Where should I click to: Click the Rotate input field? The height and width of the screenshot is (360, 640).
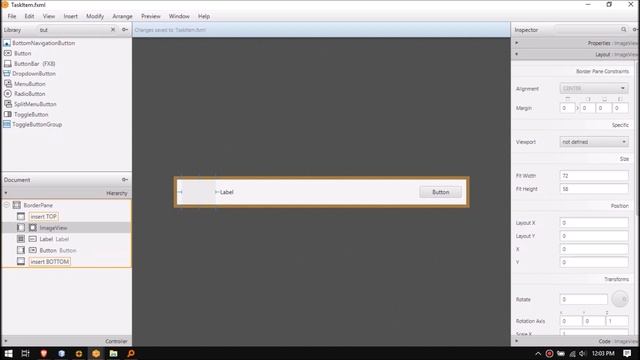(584, 299)
